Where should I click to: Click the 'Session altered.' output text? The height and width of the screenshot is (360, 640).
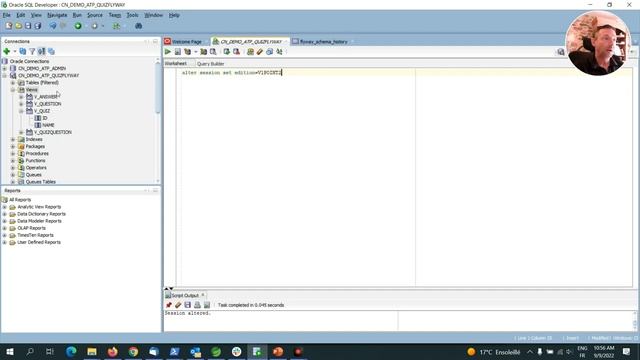187,313
